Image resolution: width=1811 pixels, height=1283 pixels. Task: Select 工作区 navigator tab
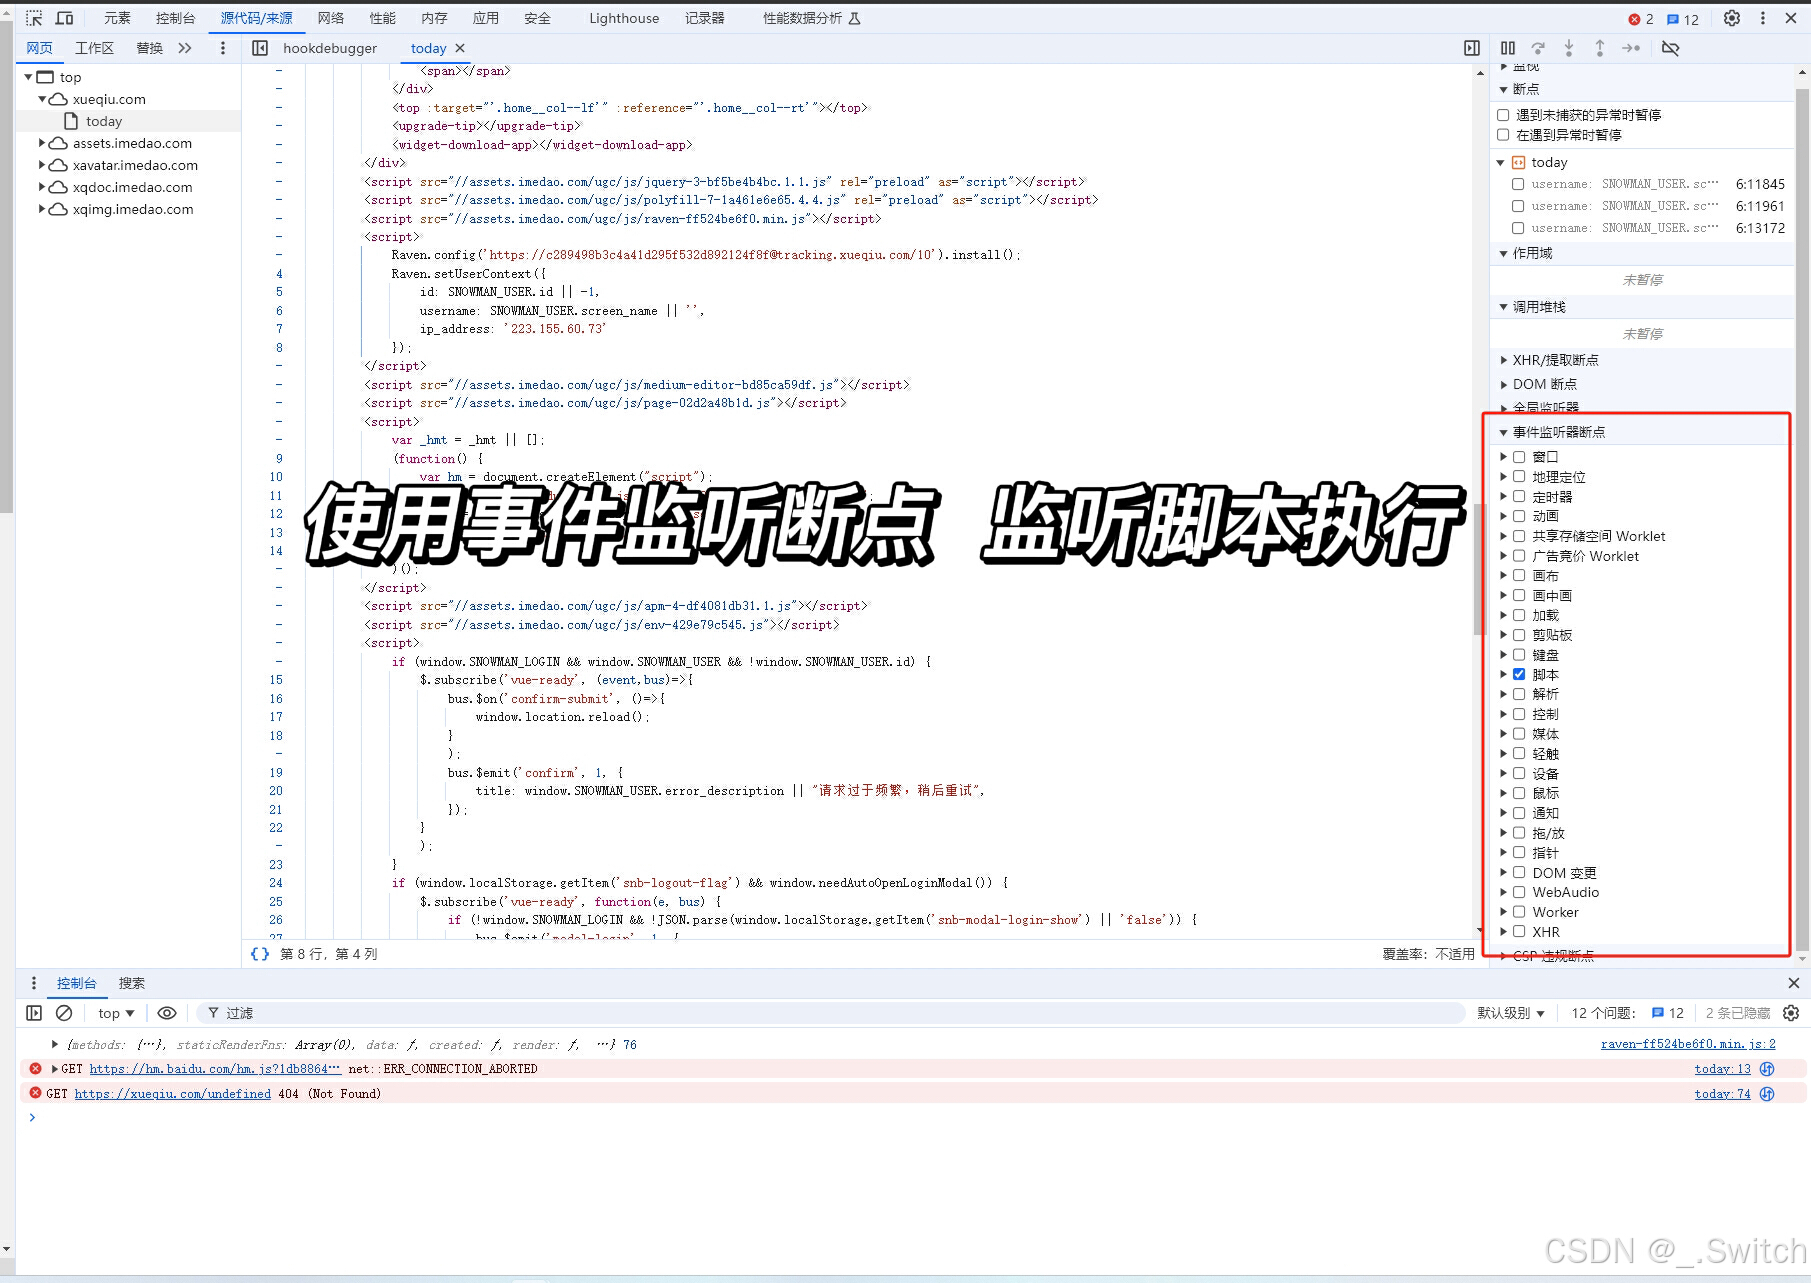tap(95, 48)
